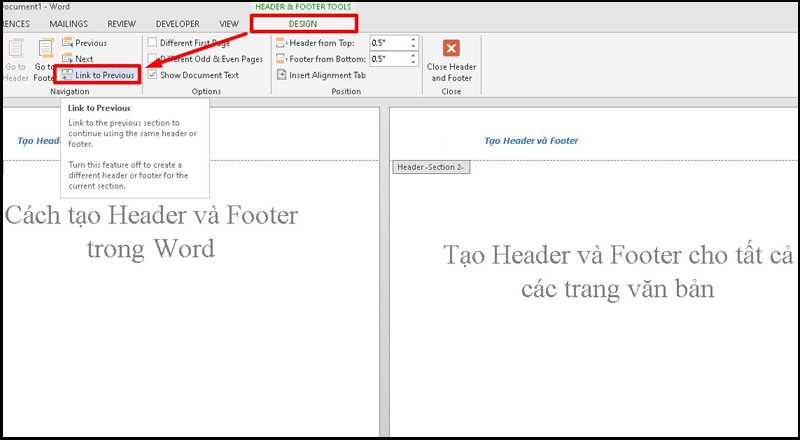Toggle Link to Previous
This screenshot has height=440, width=800.
(98, 75)
